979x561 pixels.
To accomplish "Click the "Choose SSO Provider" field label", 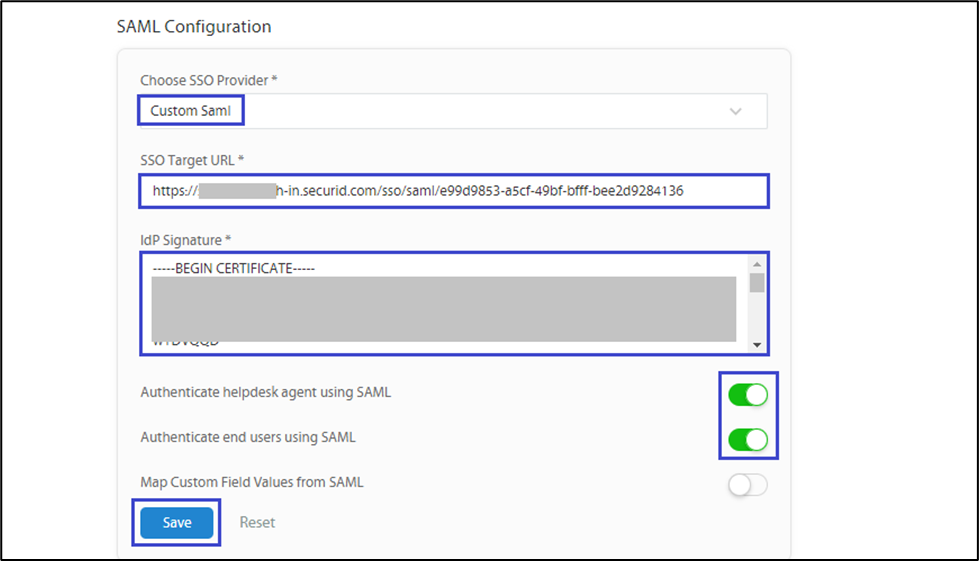I will [x=208, y=79].
